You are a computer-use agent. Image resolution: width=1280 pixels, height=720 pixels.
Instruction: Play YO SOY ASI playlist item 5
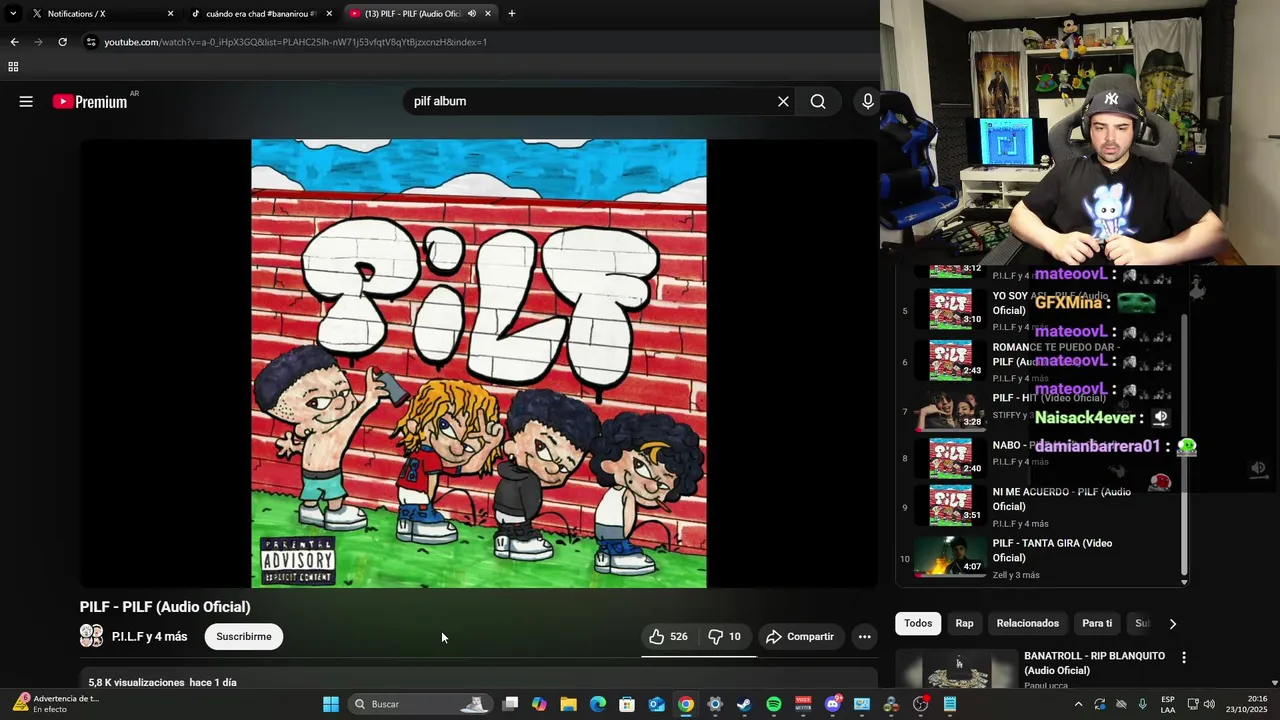pyautogui.click(x=1040, y=309)
